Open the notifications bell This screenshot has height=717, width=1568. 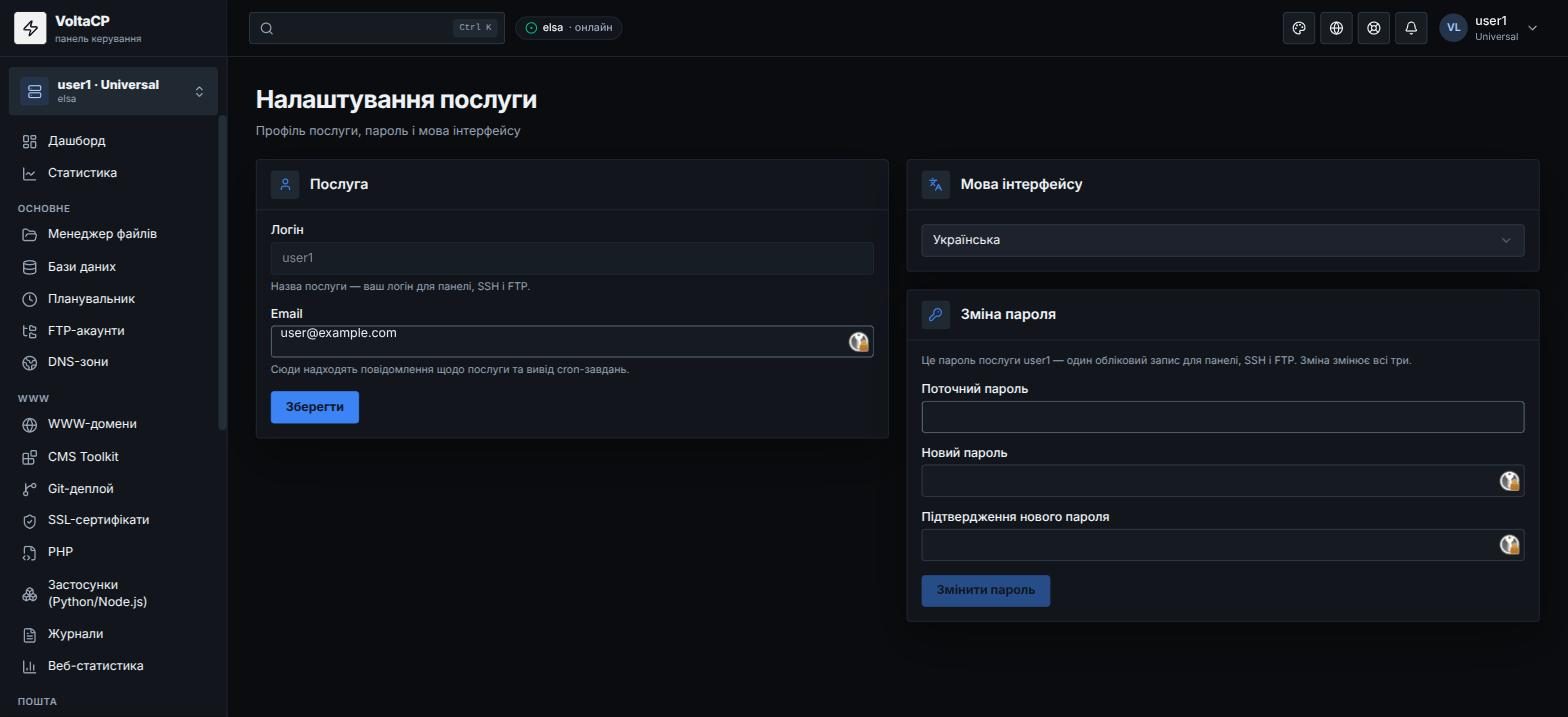click(x=1411, y=28)
